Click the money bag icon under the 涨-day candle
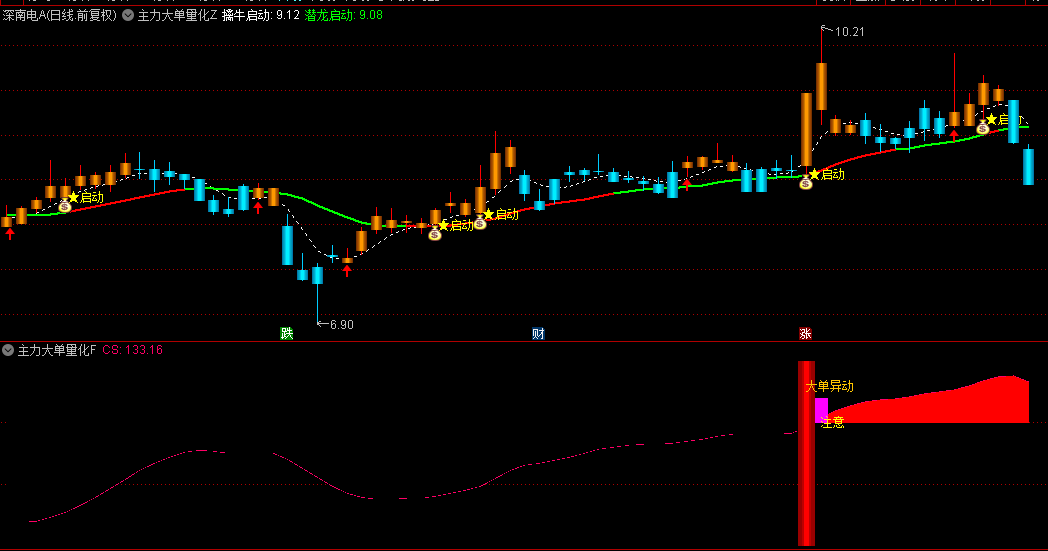Image resolution: width=1048 pixels, height=551 pixels. (x=806, y=183)
